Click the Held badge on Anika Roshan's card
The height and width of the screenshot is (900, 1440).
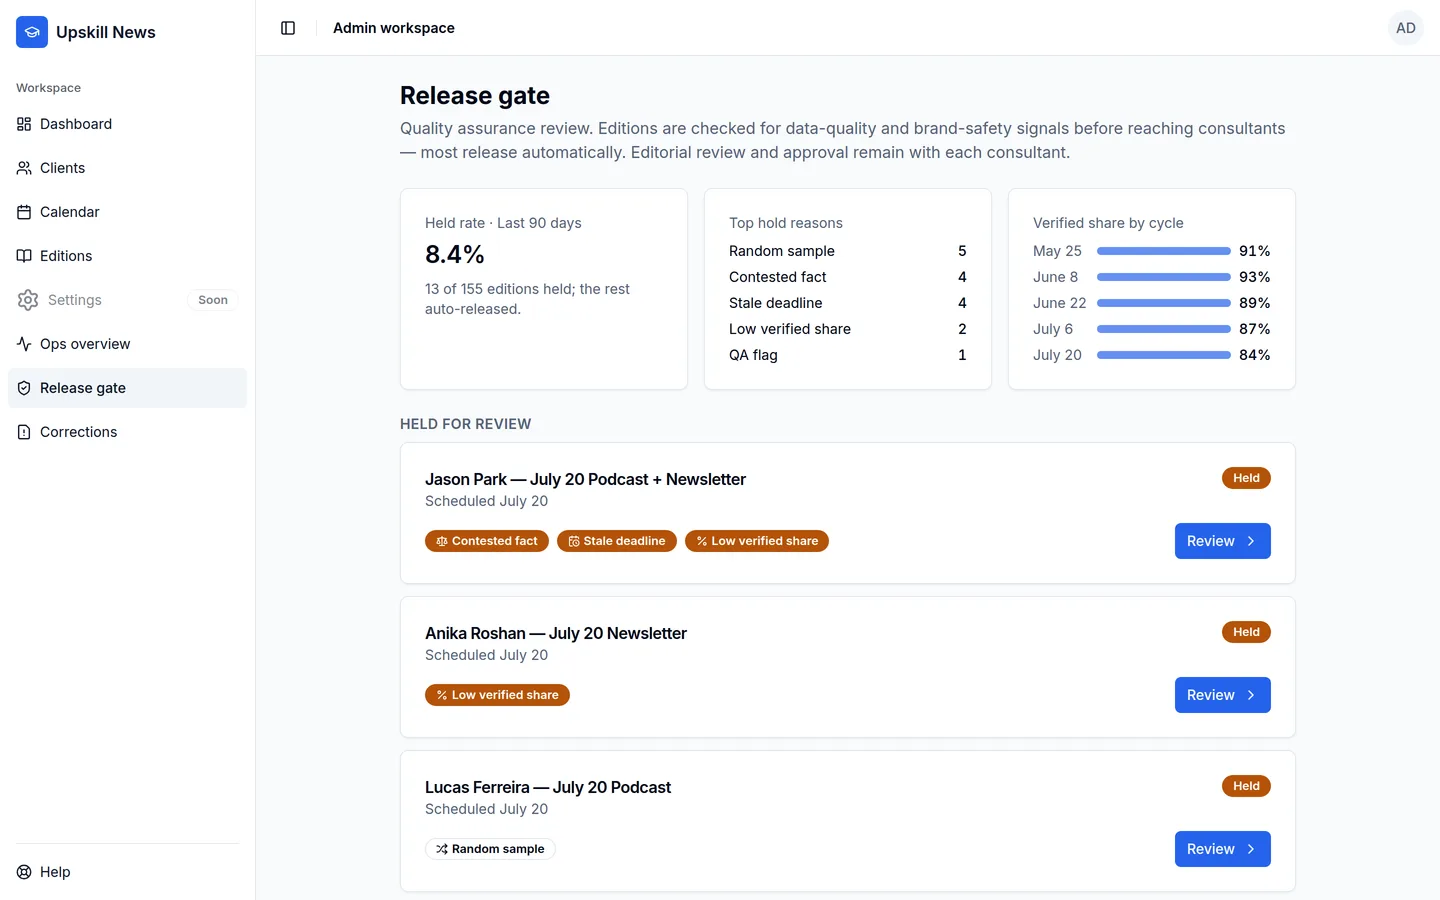click(x=1246, y=632)
